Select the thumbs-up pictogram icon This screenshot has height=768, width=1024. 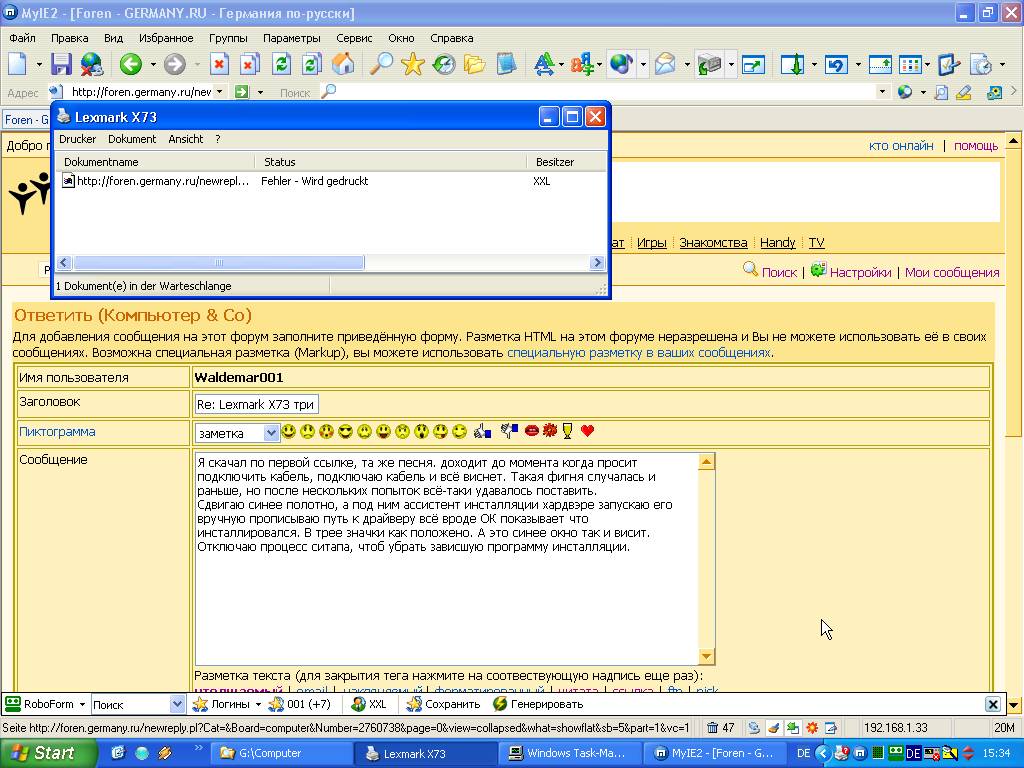(x=482, y=431)
